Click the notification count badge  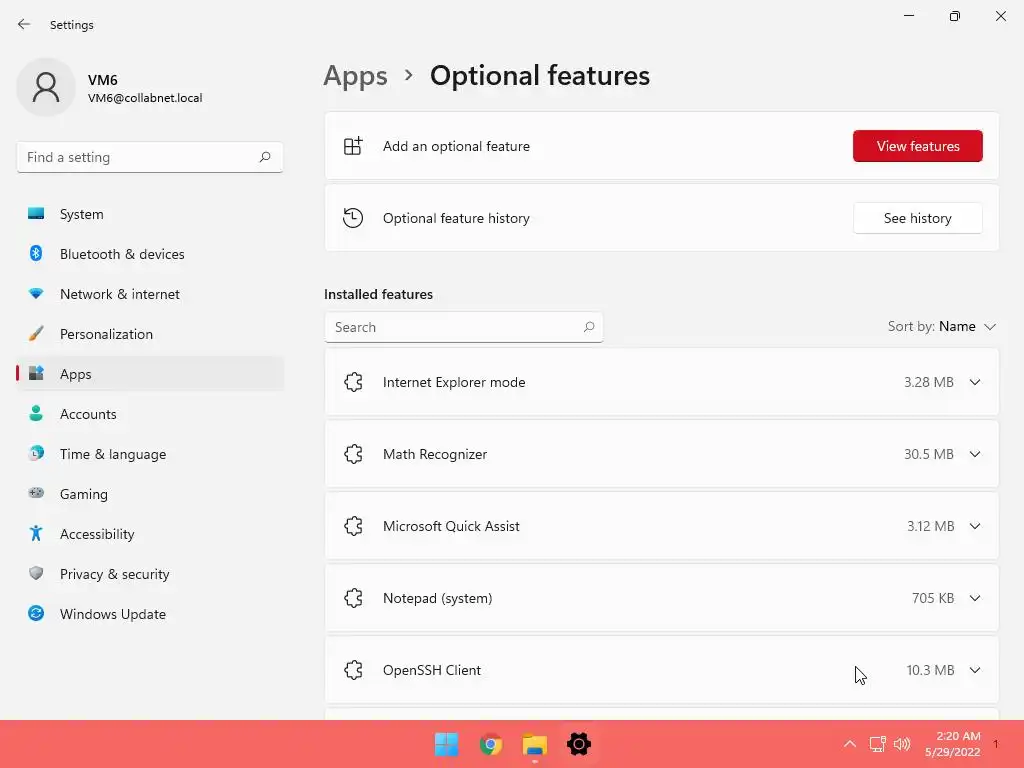point(996,744)
